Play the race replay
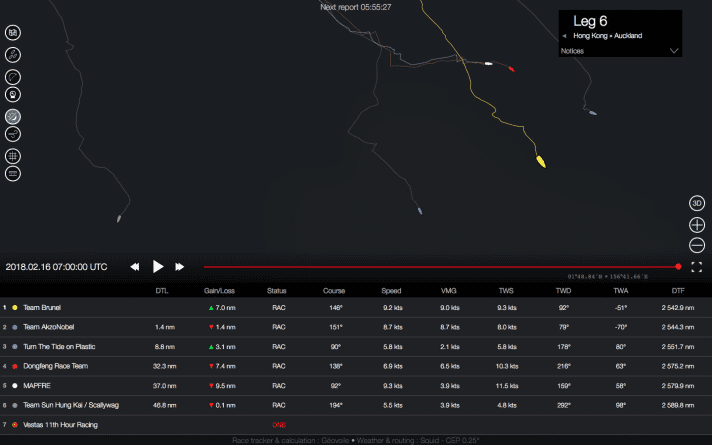This screenshot has height=445, width=712. [158, 267]
